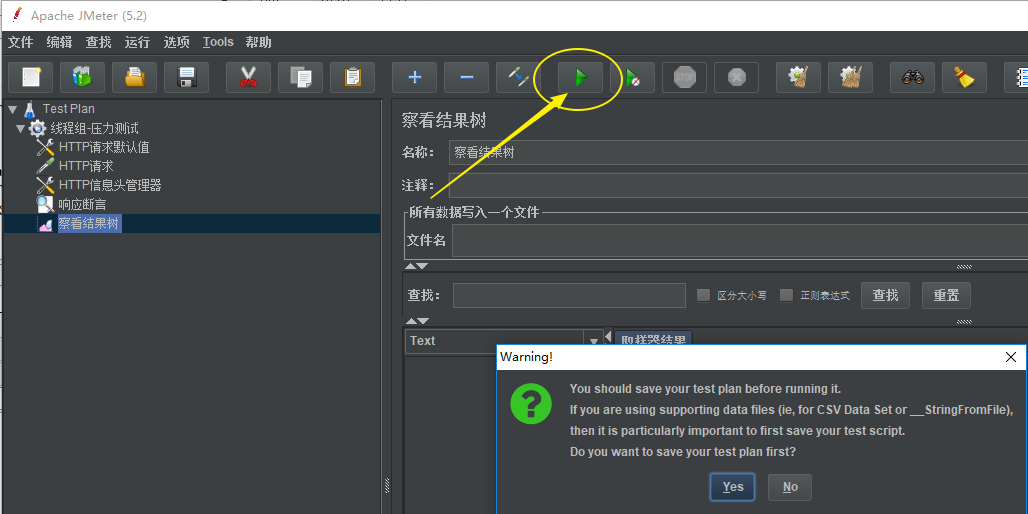The height and width of the screenshot is (514, 1028).
Task: Select HTTP请求 tree item
Action: [86, 167]
